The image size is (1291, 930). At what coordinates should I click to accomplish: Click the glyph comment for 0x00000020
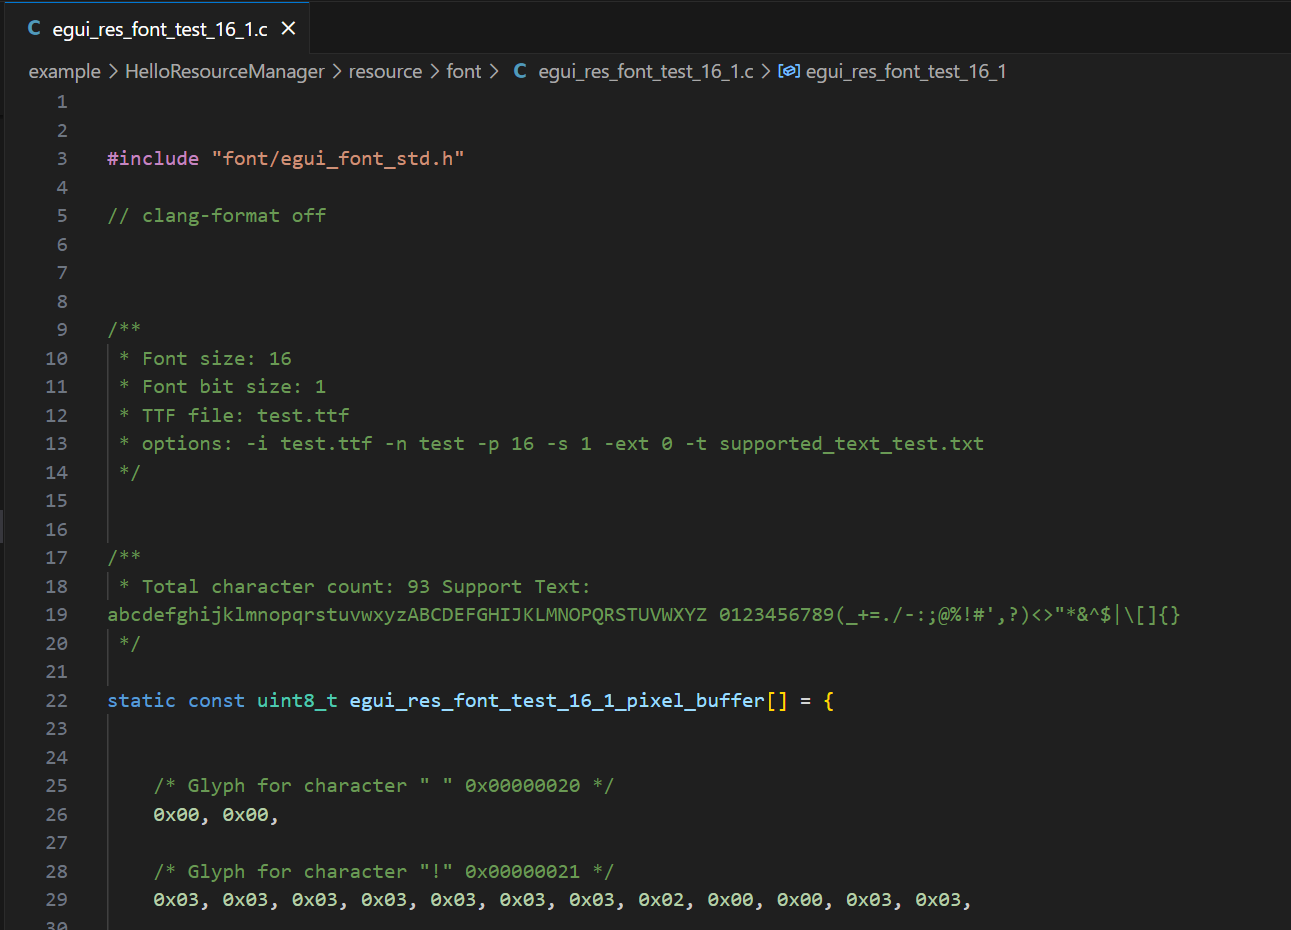[384, 786]
